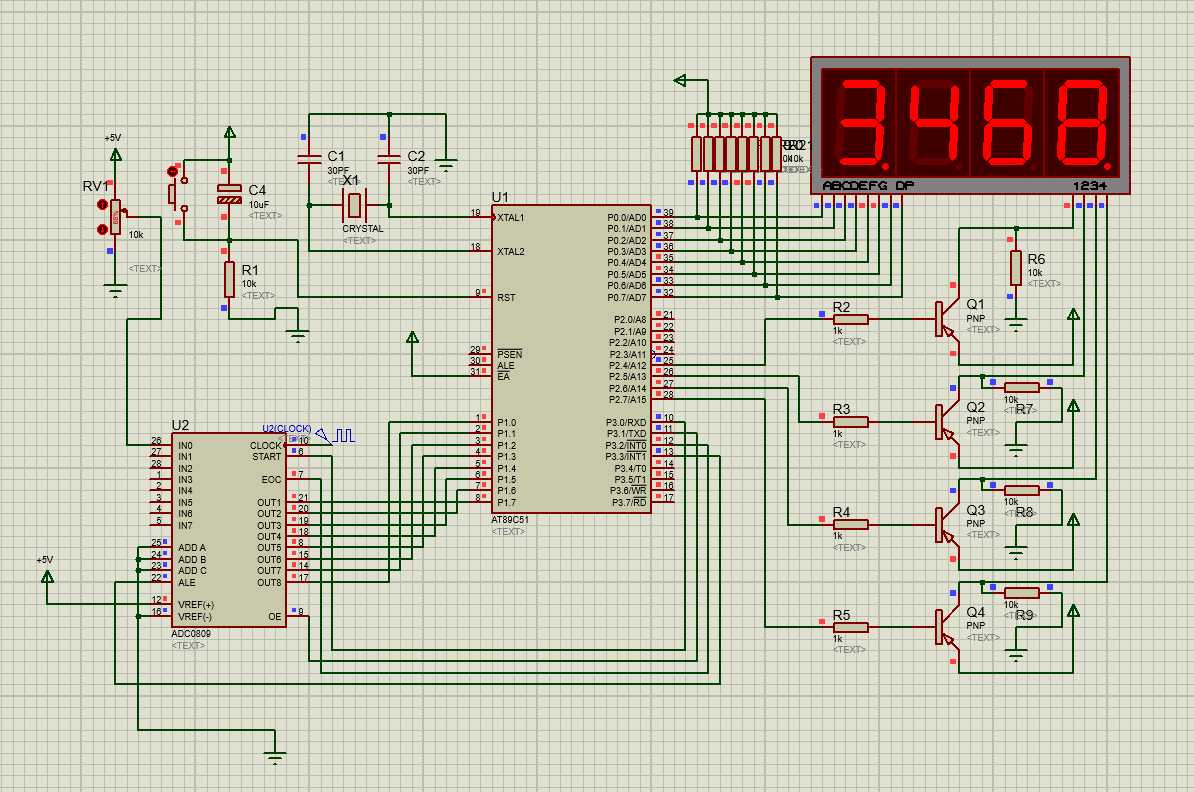Viewport: 1194px width, 792px height.
Task: Click the RST pin label on U1
Action: coord(506,298)
